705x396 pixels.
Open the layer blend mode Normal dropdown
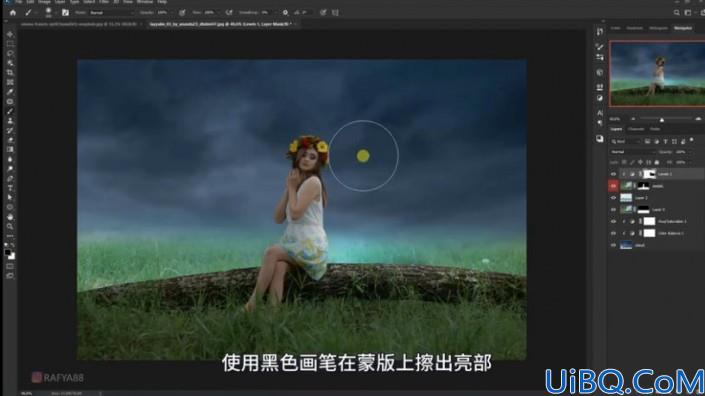[633, 152]
